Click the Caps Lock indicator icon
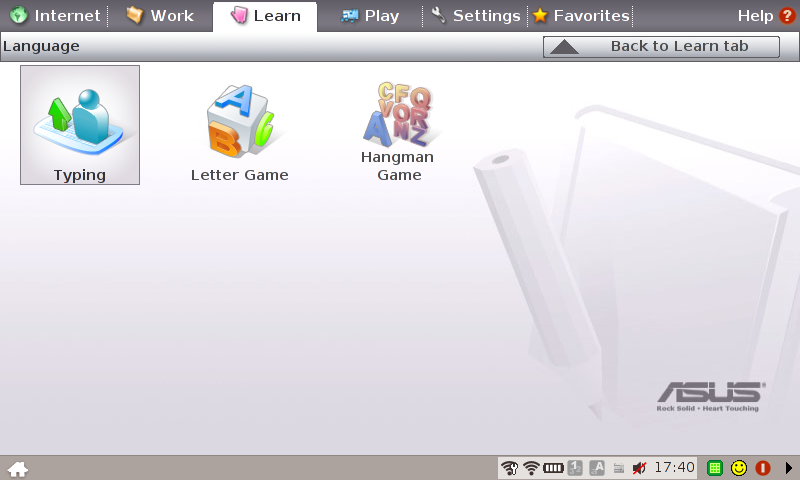The width and height of the screenshot is (800, 480). [x=597, y=468]
